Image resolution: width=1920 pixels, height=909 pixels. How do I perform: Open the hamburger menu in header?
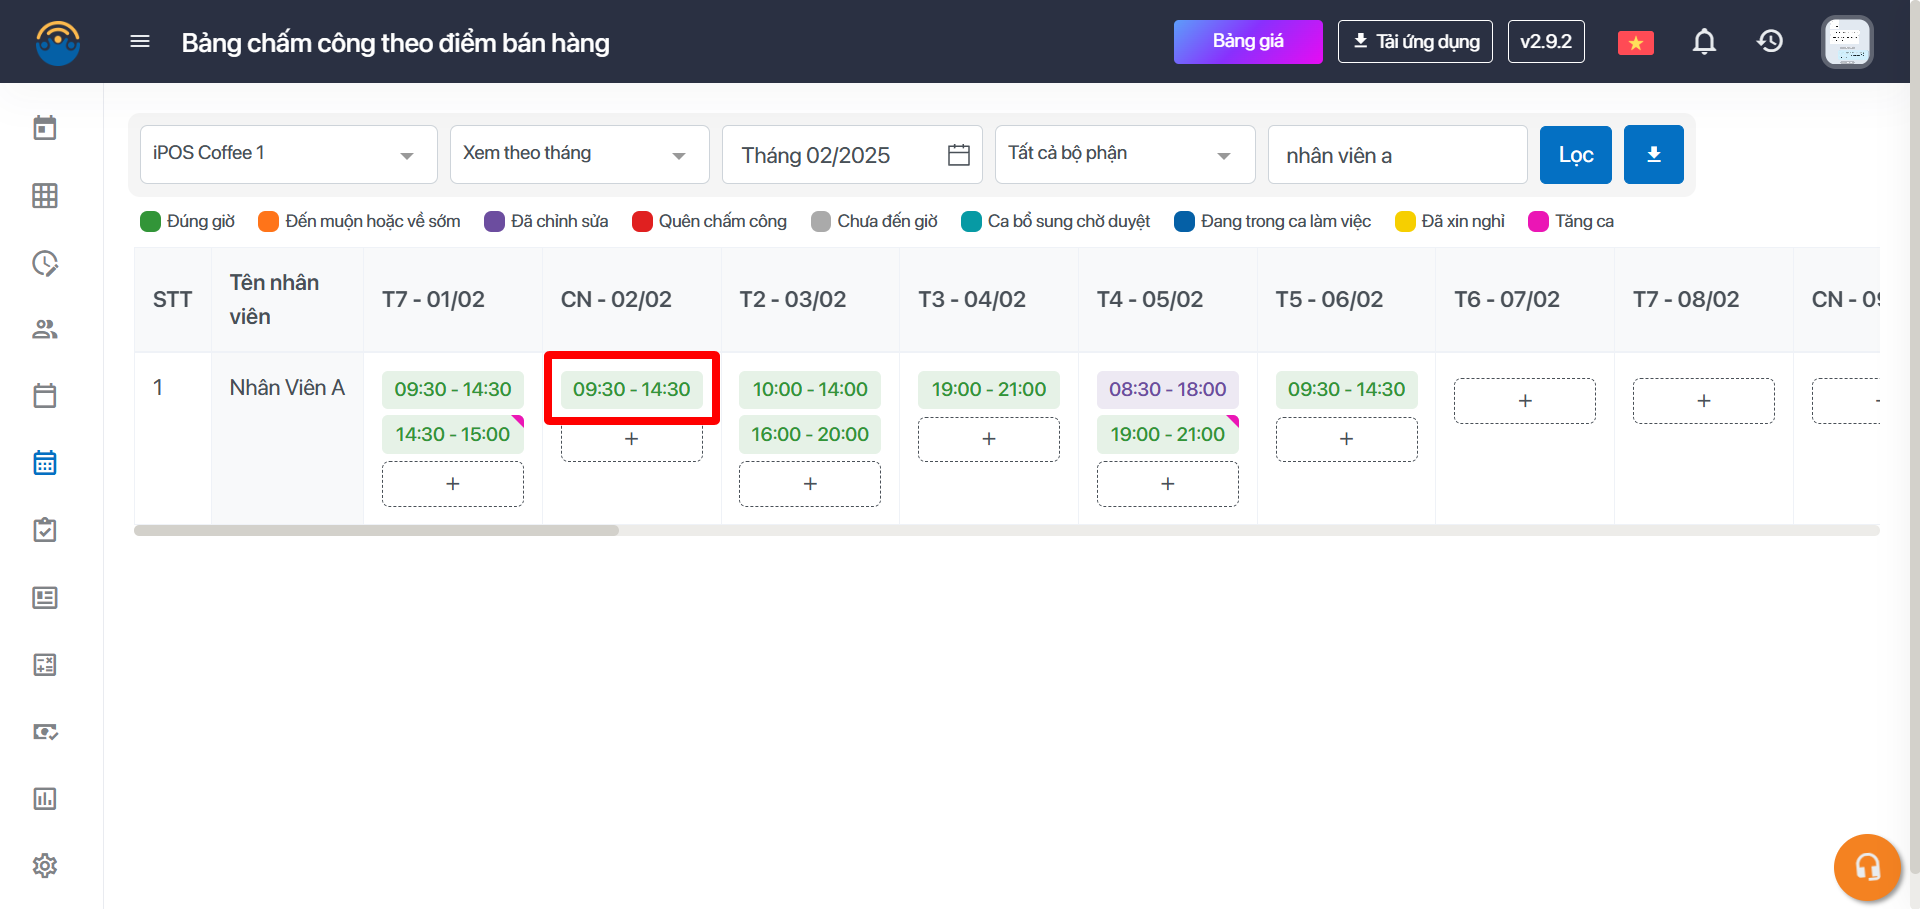click(x=140, y=41)
